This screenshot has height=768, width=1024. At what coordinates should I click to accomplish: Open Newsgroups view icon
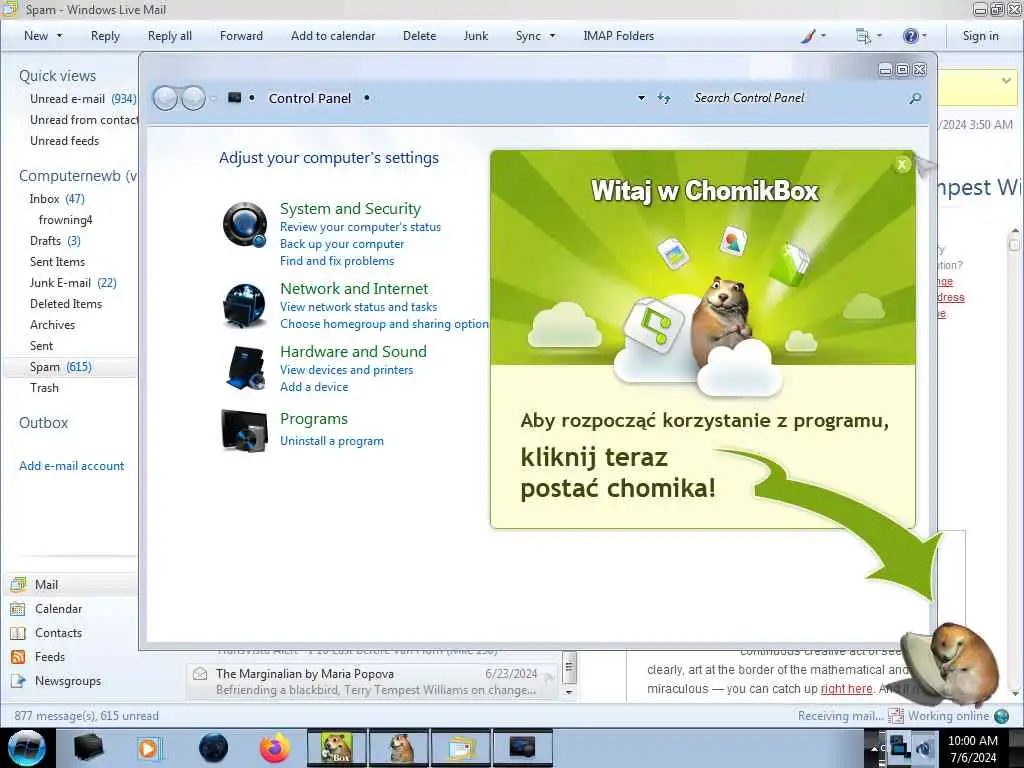pos(18,681)
